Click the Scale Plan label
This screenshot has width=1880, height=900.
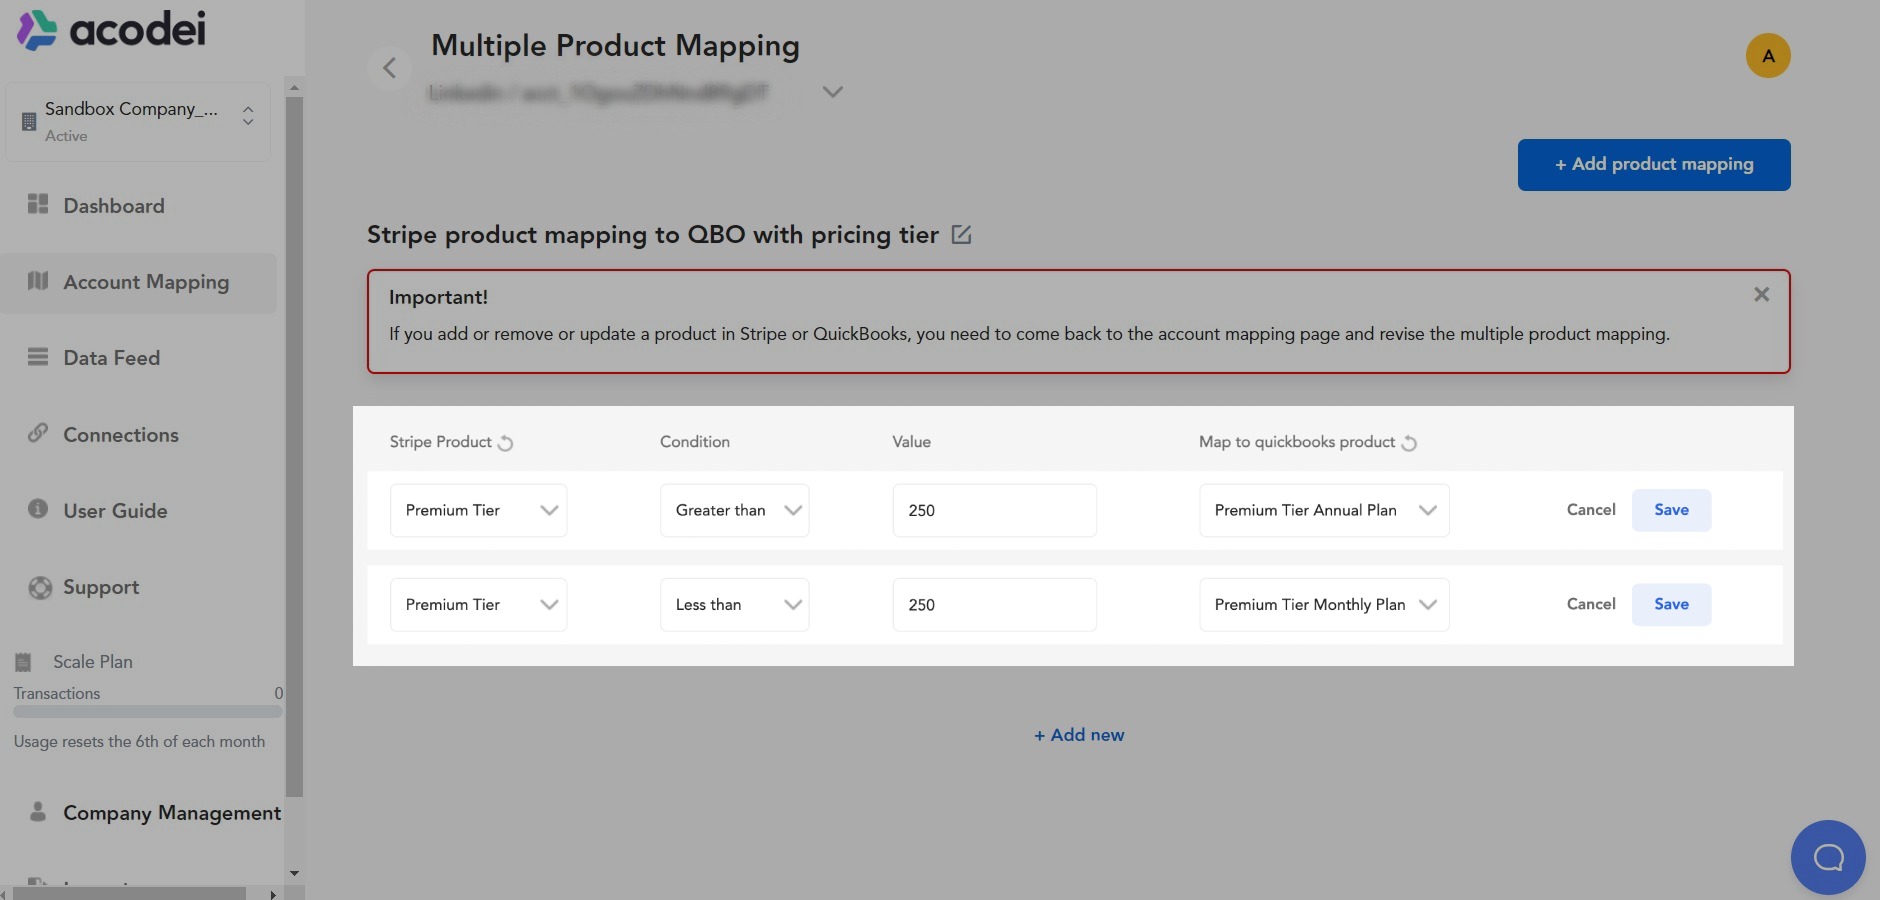click(93, 662)
